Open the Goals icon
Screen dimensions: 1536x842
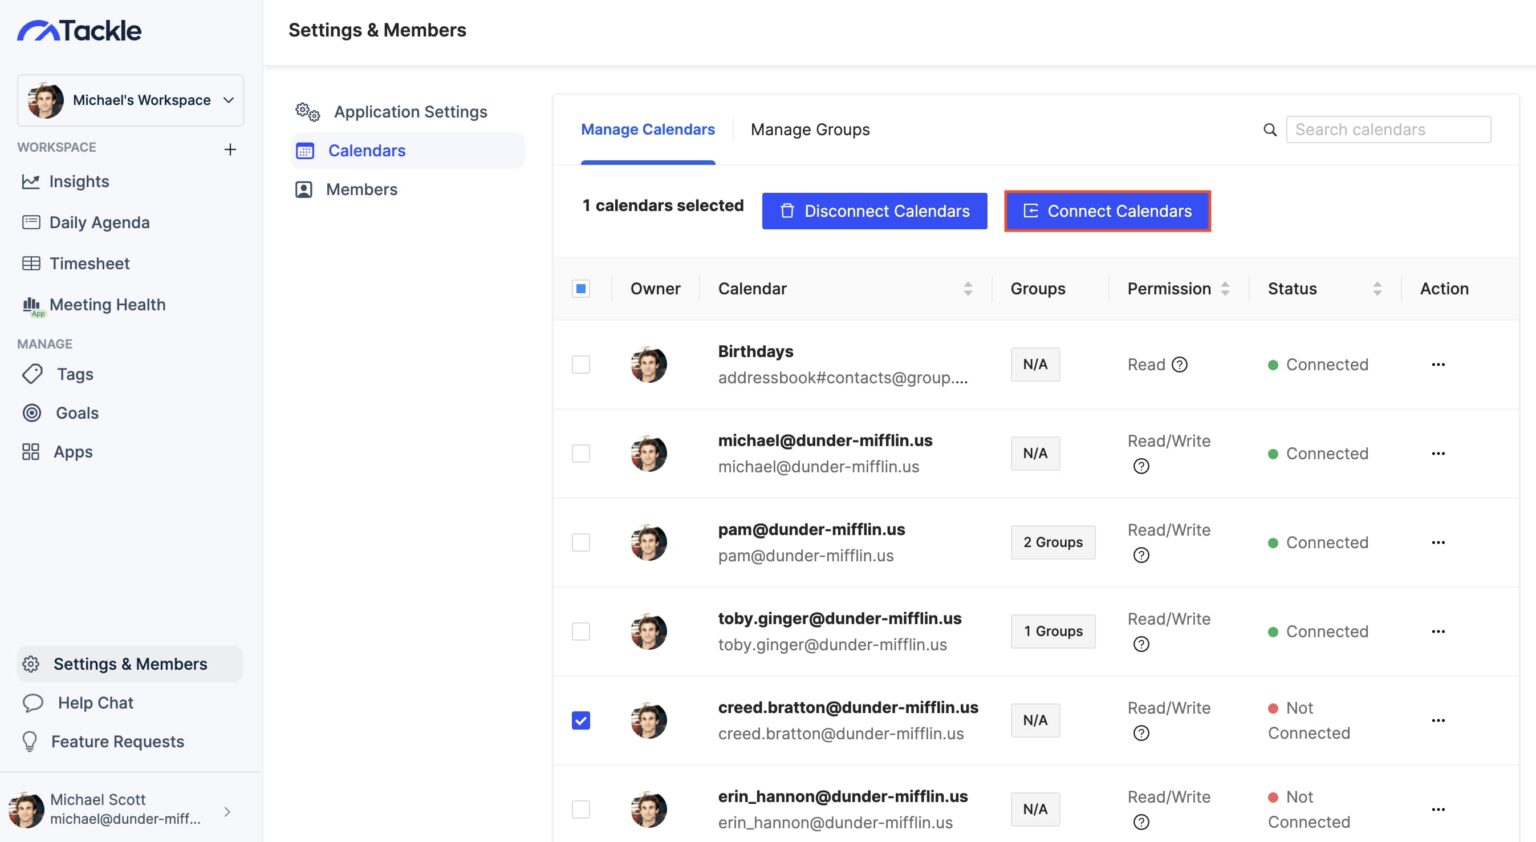click(31, 413)
